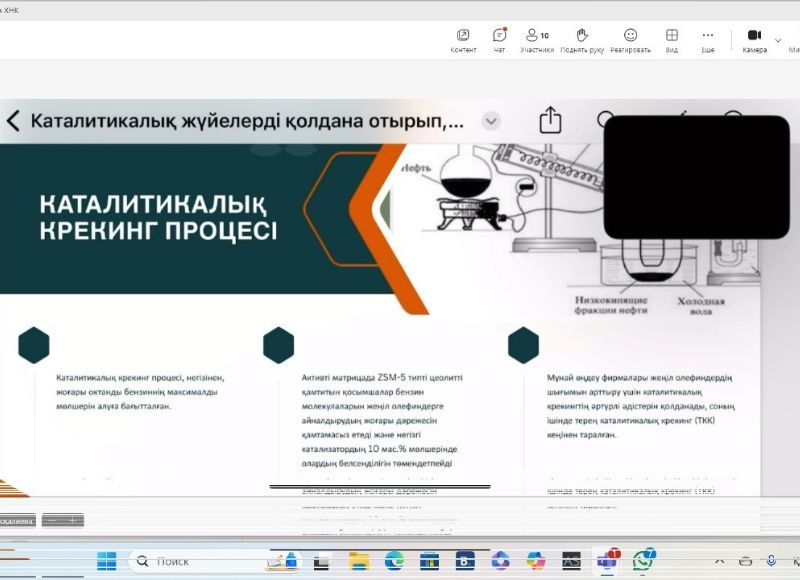This screenshot has height=580, width=800.
Task: Expand the camera options dropdown arrow
Action: click(778, 40)
